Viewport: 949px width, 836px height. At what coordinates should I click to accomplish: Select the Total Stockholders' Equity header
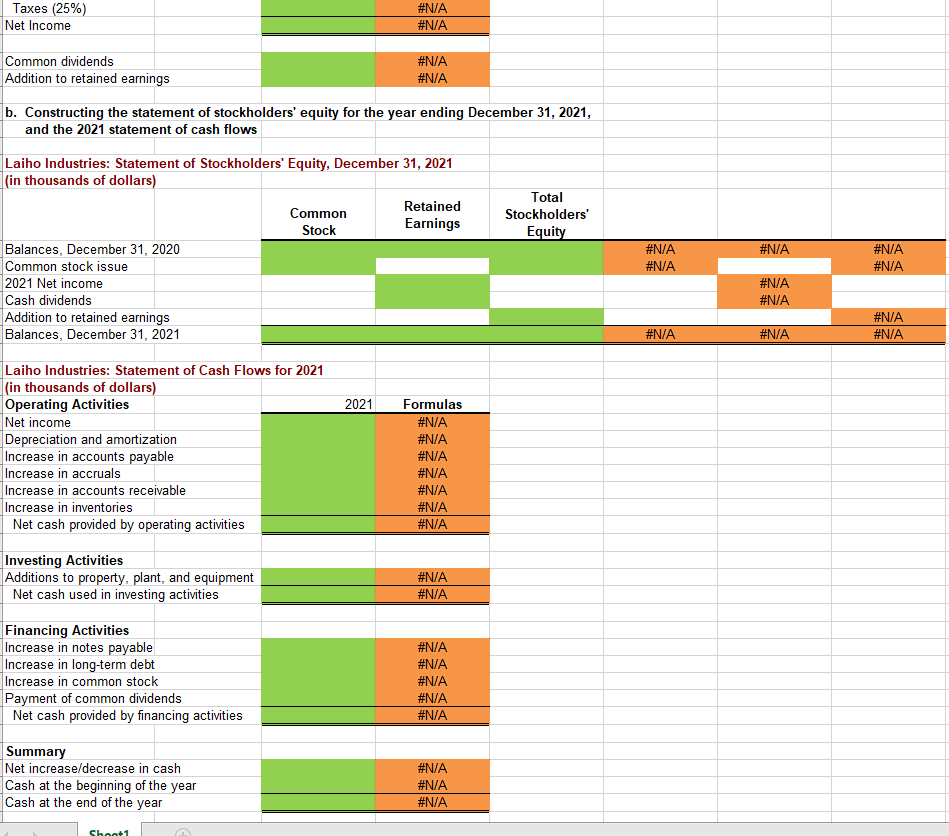coord(546,213)
